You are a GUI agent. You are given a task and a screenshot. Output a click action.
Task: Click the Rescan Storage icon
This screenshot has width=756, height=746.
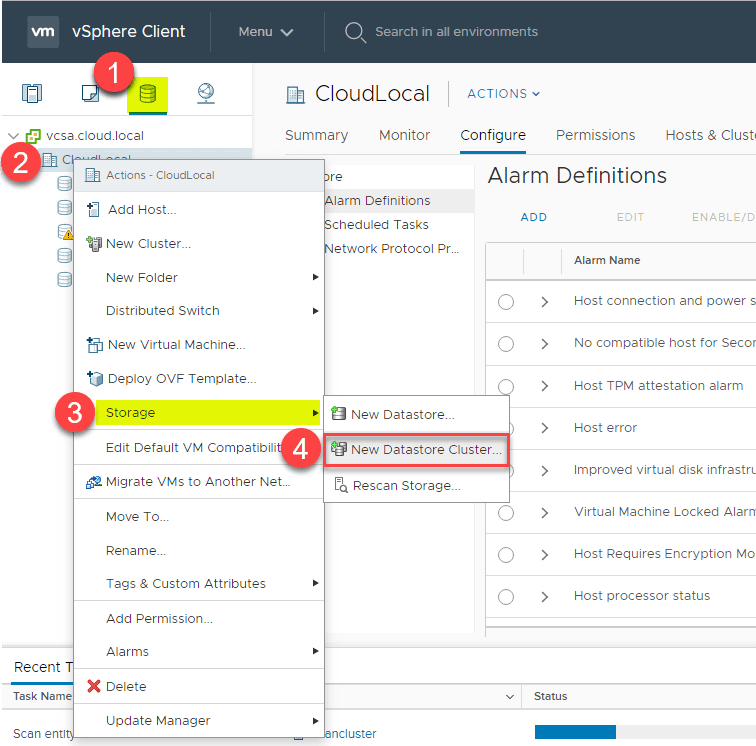[x=340, y=485]
